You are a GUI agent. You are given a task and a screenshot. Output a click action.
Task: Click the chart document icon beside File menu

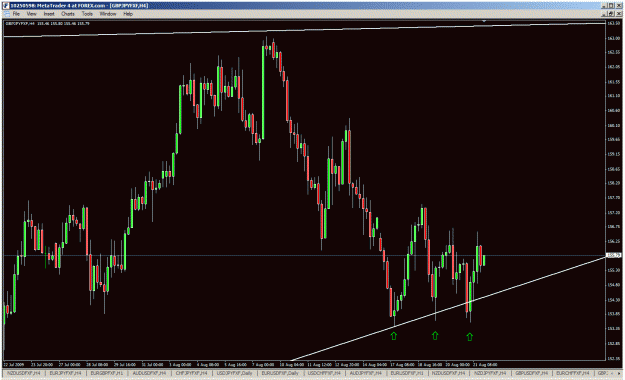6,14
